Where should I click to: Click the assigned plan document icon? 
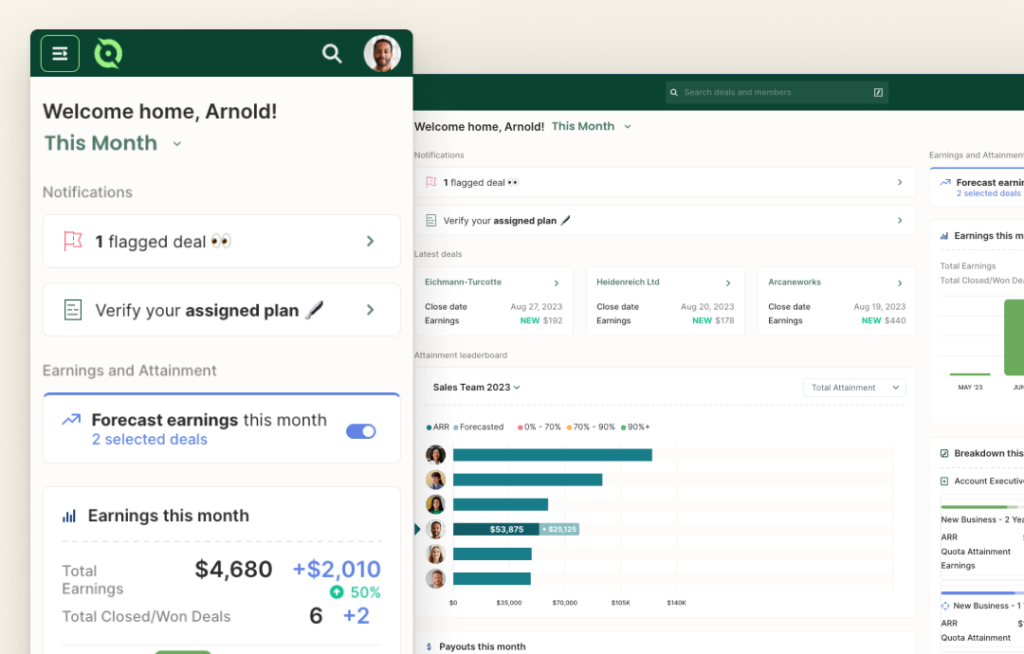coord(72,310)
